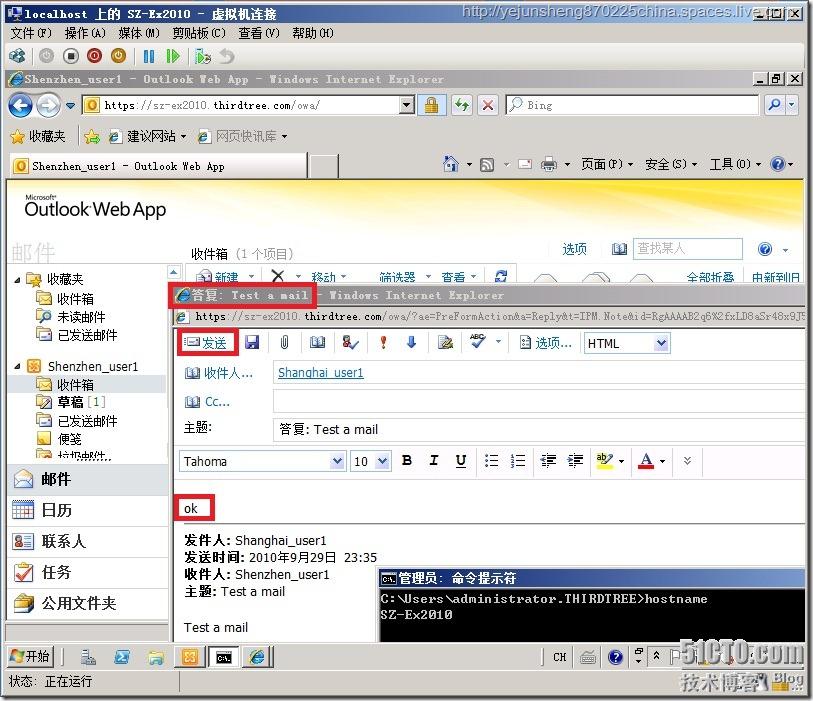Set low importance with blue down arrow
Viewport: 813px width, 701px height.
[x=412, y=342]
